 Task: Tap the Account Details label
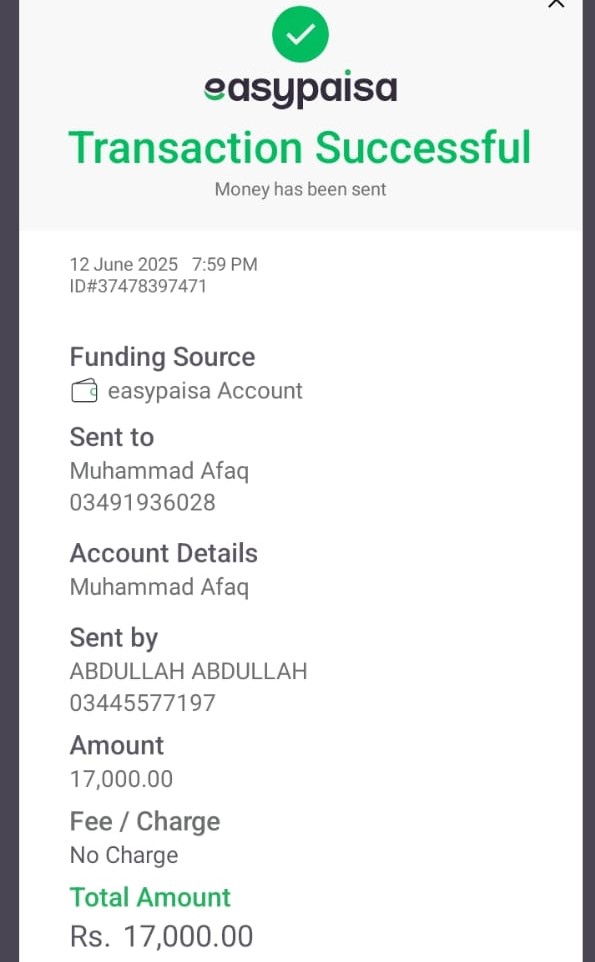(164, 553)
